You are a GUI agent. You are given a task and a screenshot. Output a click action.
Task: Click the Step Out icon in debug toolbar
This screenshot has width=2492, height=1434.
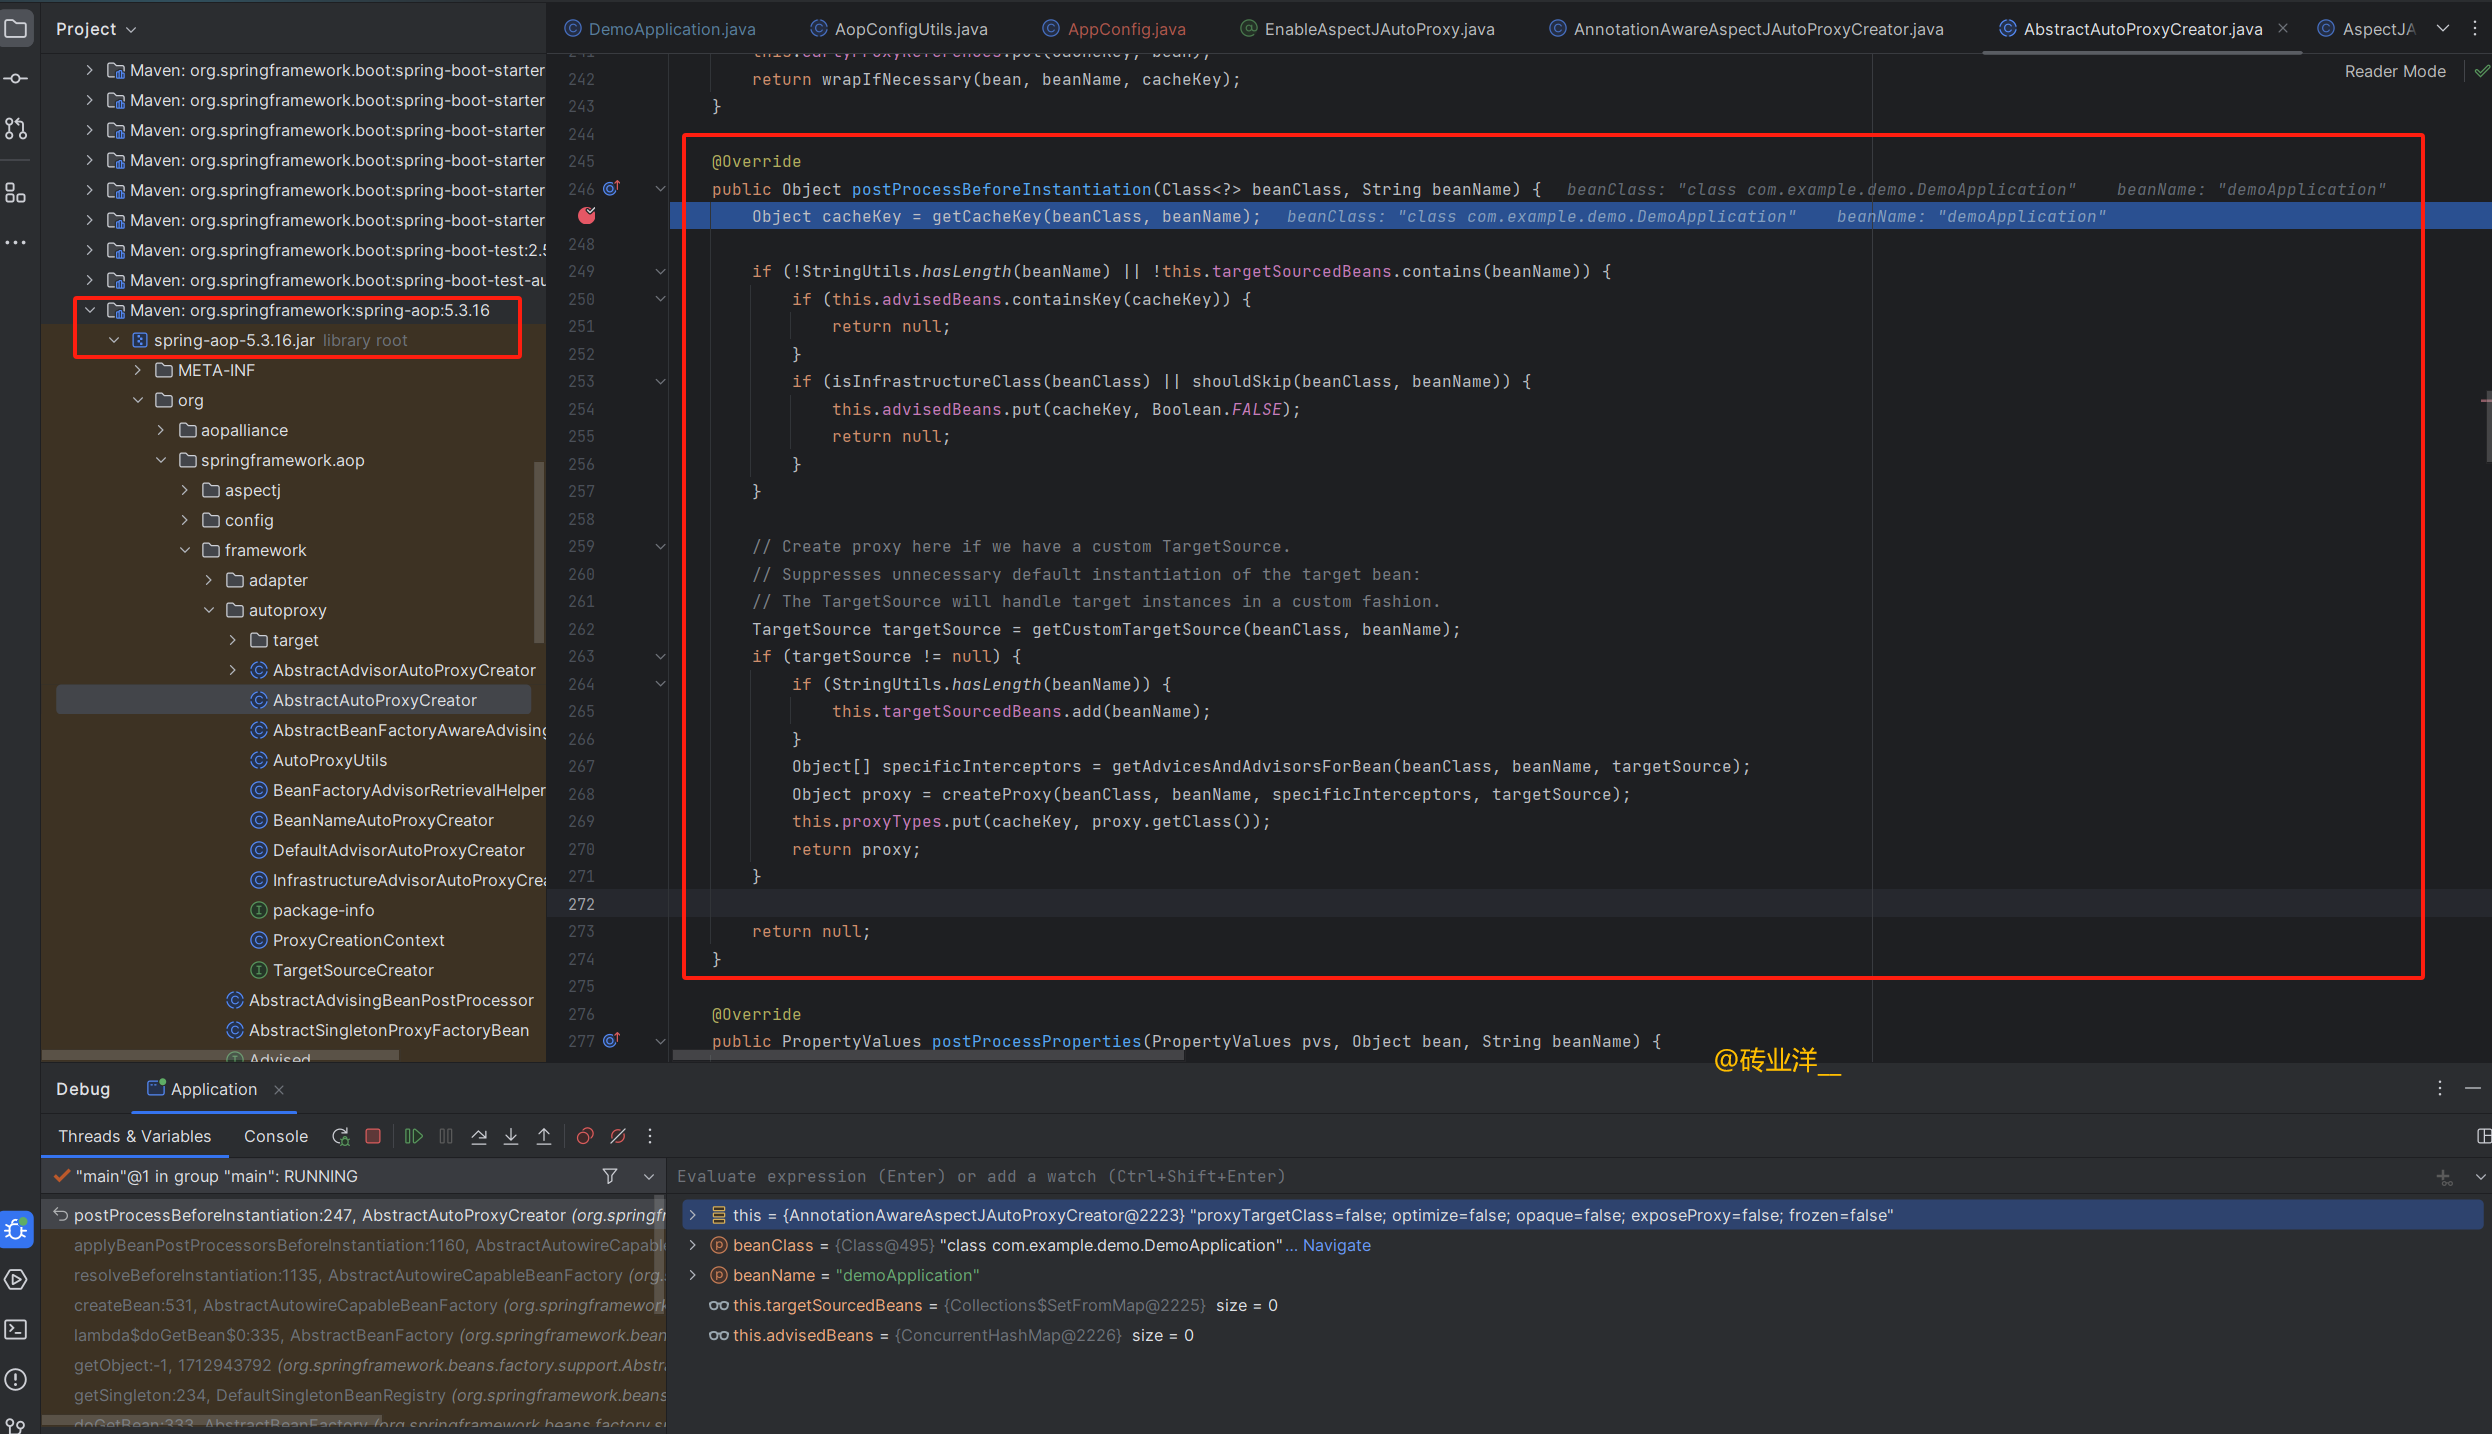(x=544, y=1135)
